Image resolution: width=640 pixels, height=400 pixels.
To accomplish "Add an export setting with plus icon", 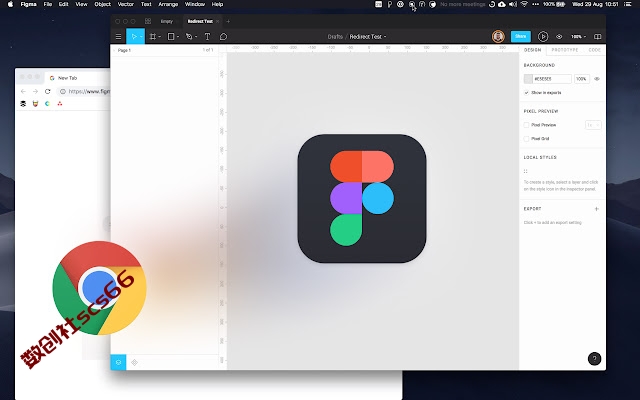I will tap(596, 209).
